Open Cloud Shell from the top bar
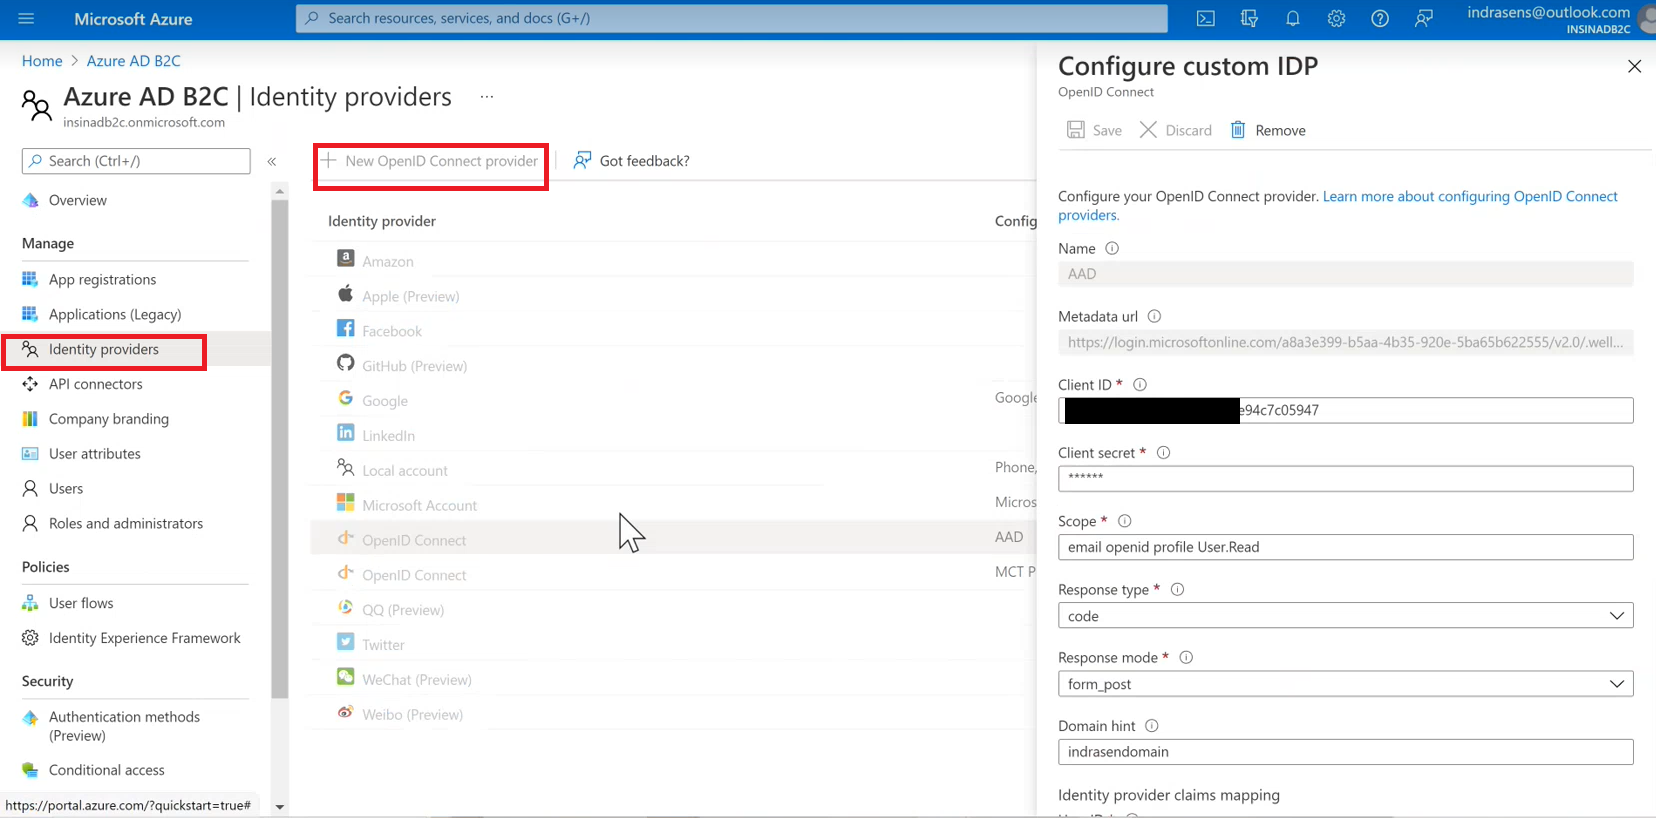 point(1206,19)
